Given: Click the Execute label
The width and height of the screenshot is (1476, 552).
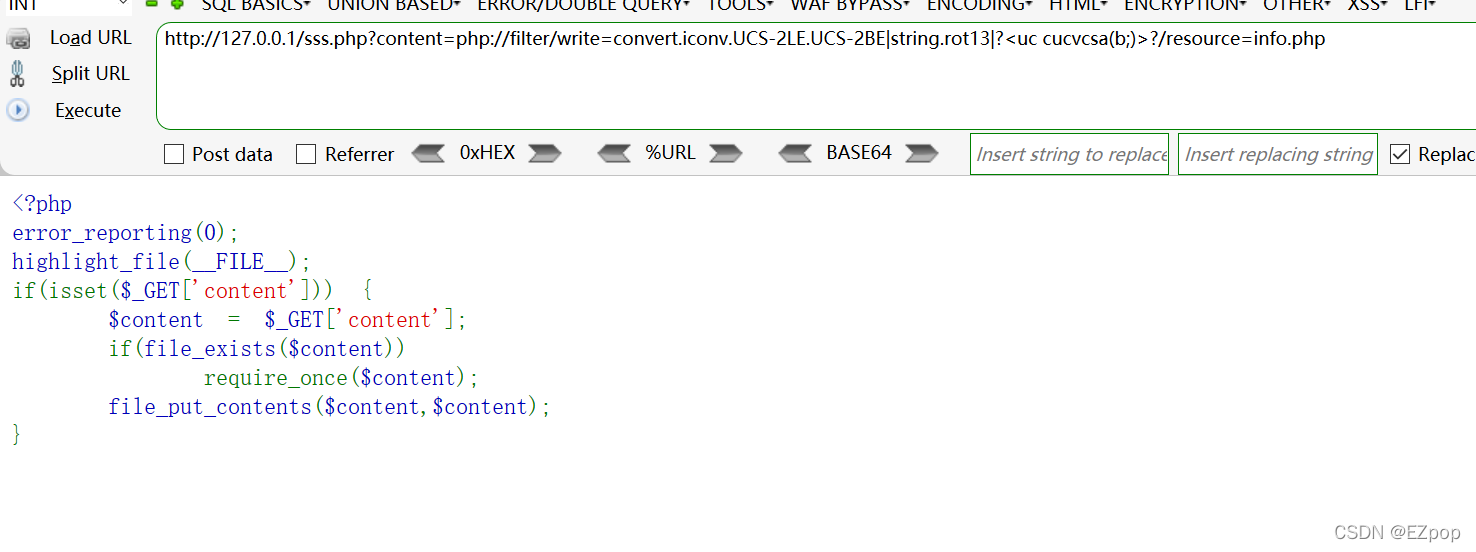Looking at the screenshot, I should click(x=88, y=110).
